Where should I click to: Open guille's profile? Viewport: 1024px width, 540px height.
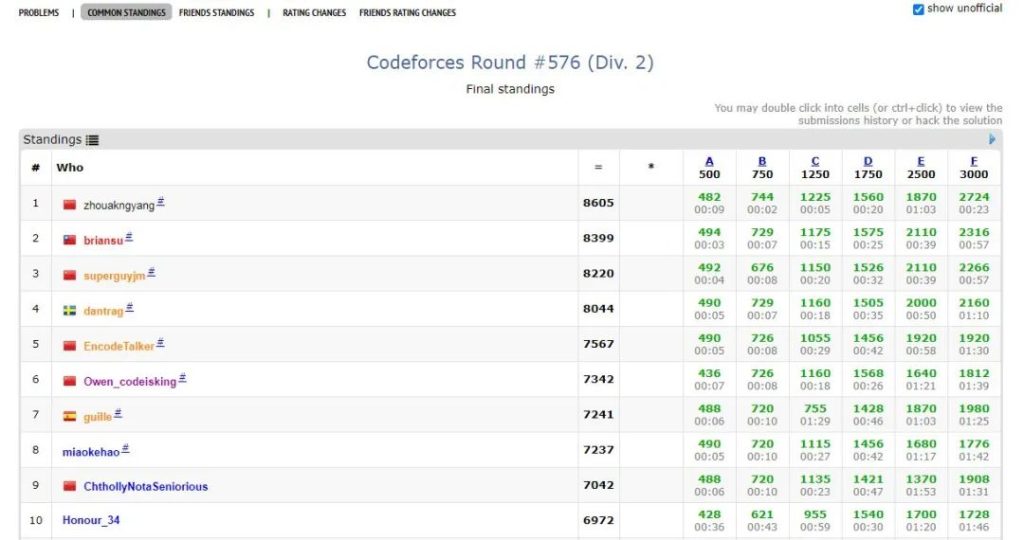tap(97, 417)
